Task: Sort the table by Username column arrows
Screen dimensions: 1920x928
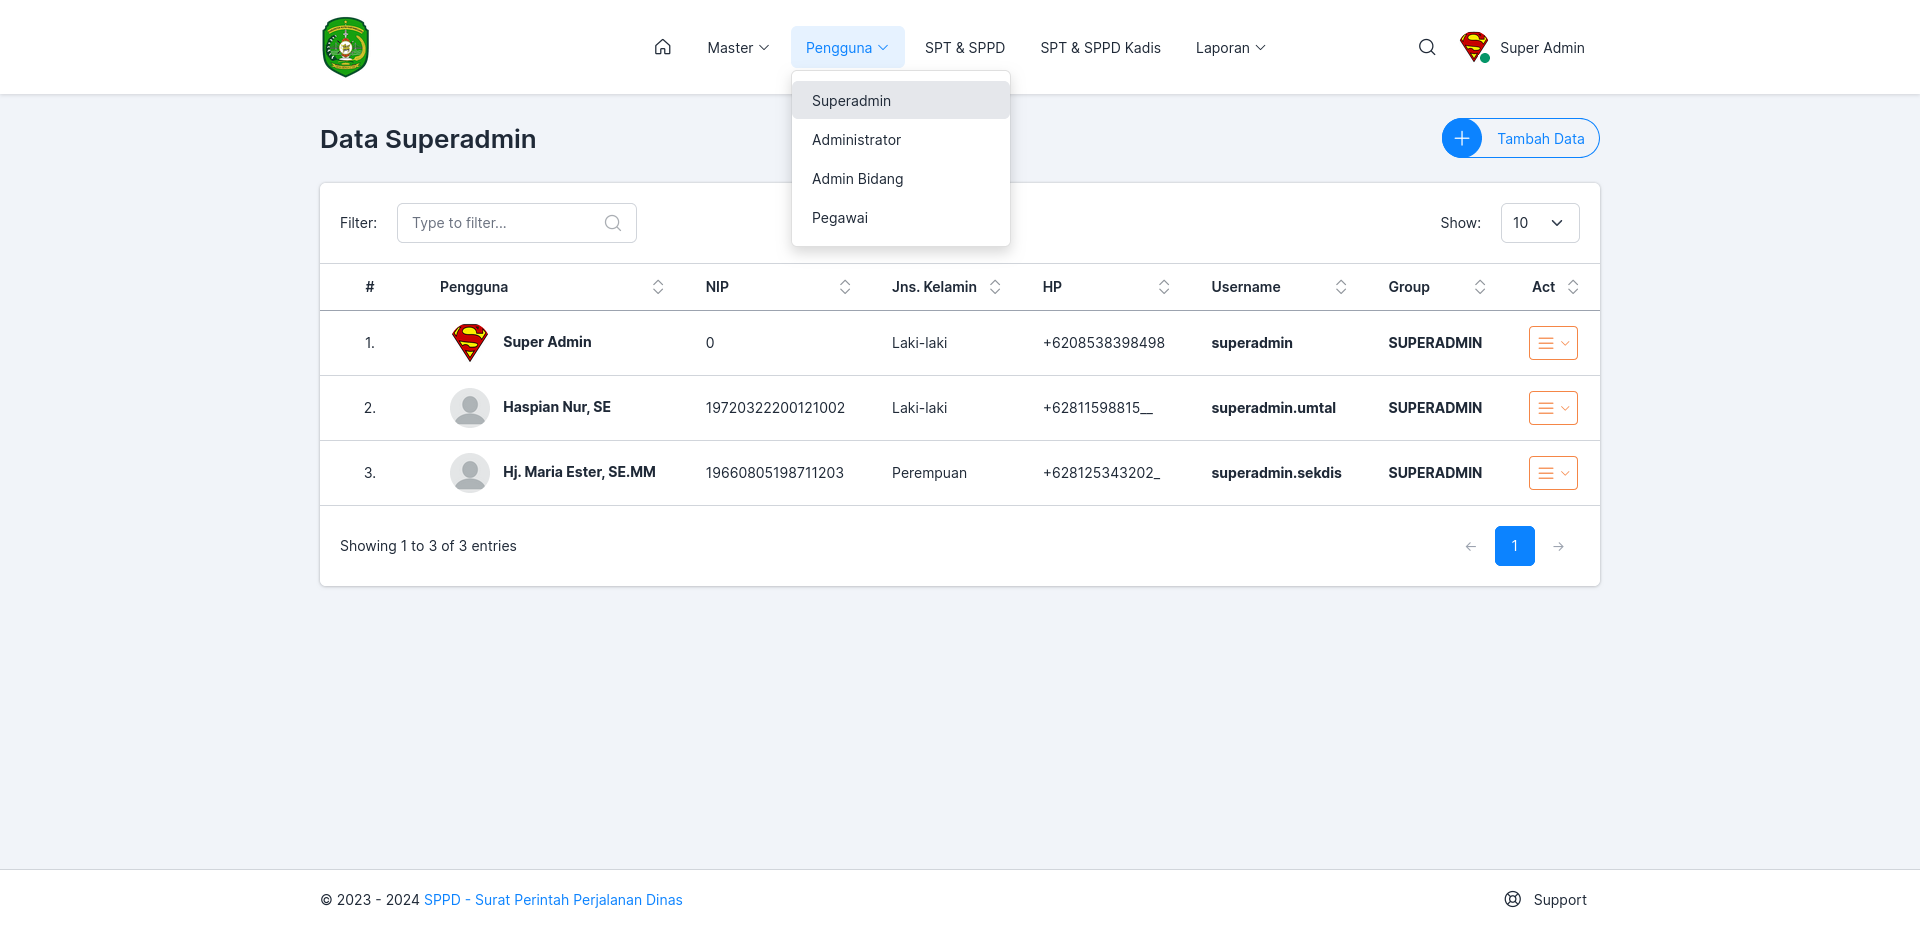Action: coord(1341,287)
